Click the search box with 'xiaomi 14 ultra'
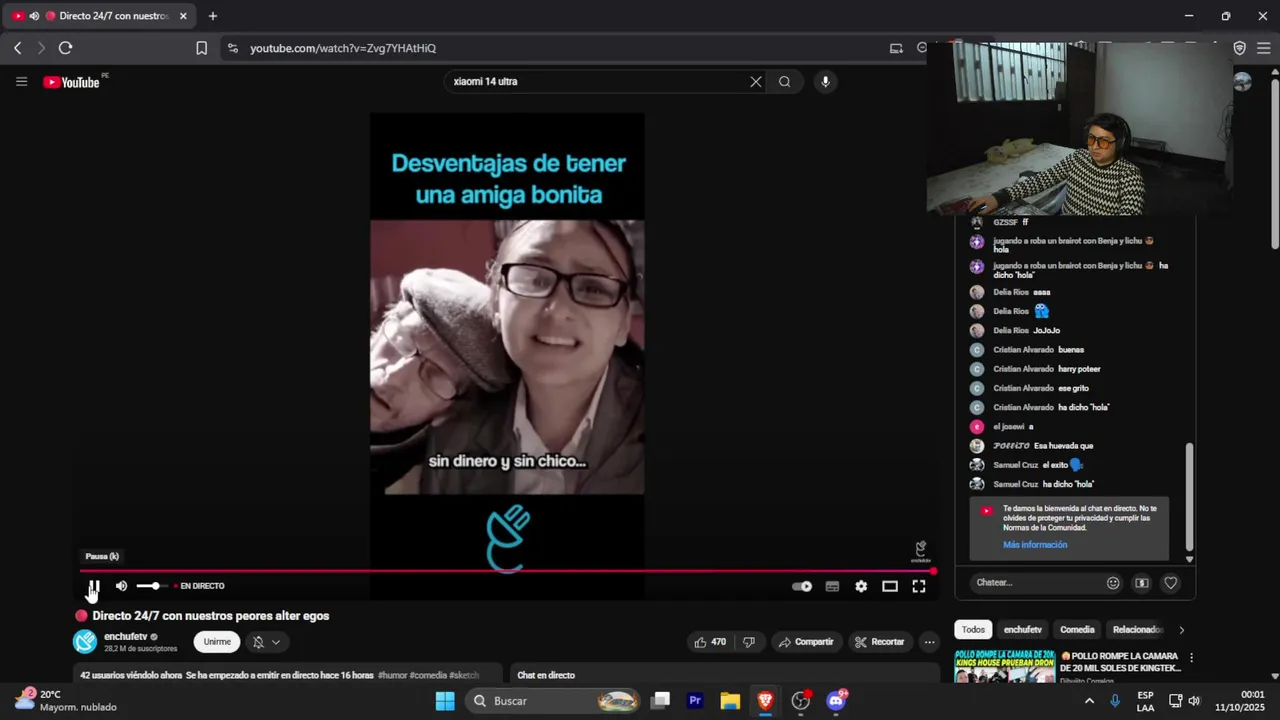1280x720 pixels. 600,82
